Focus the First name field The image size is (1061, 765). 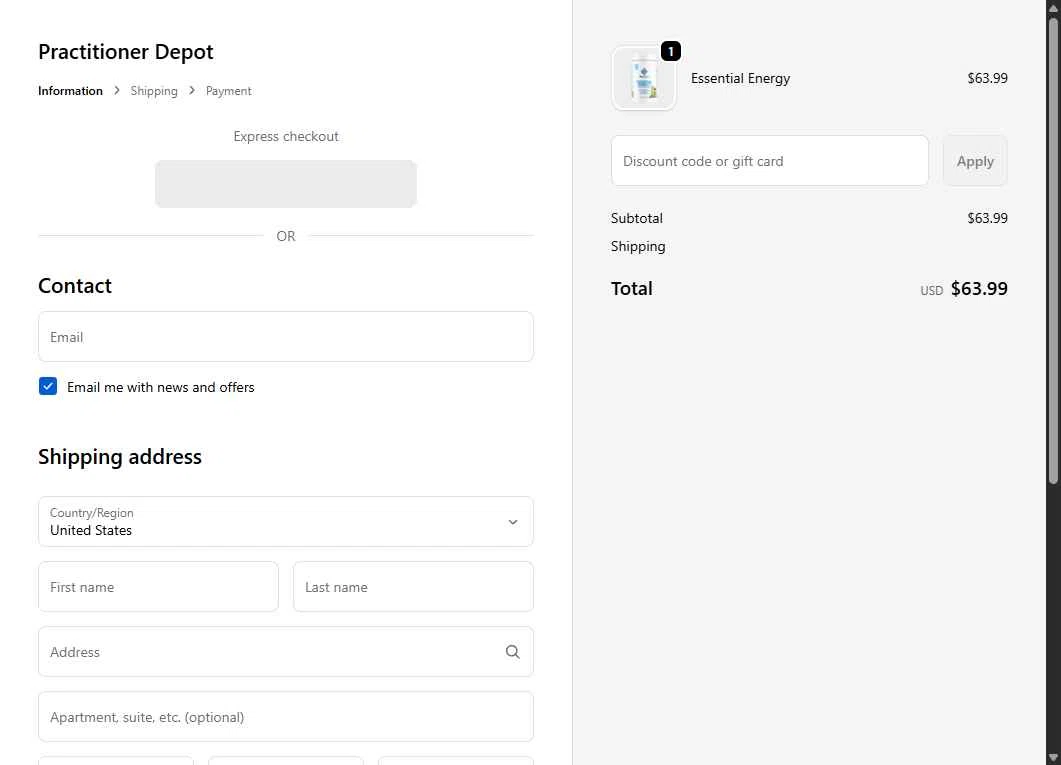(158, 586)
